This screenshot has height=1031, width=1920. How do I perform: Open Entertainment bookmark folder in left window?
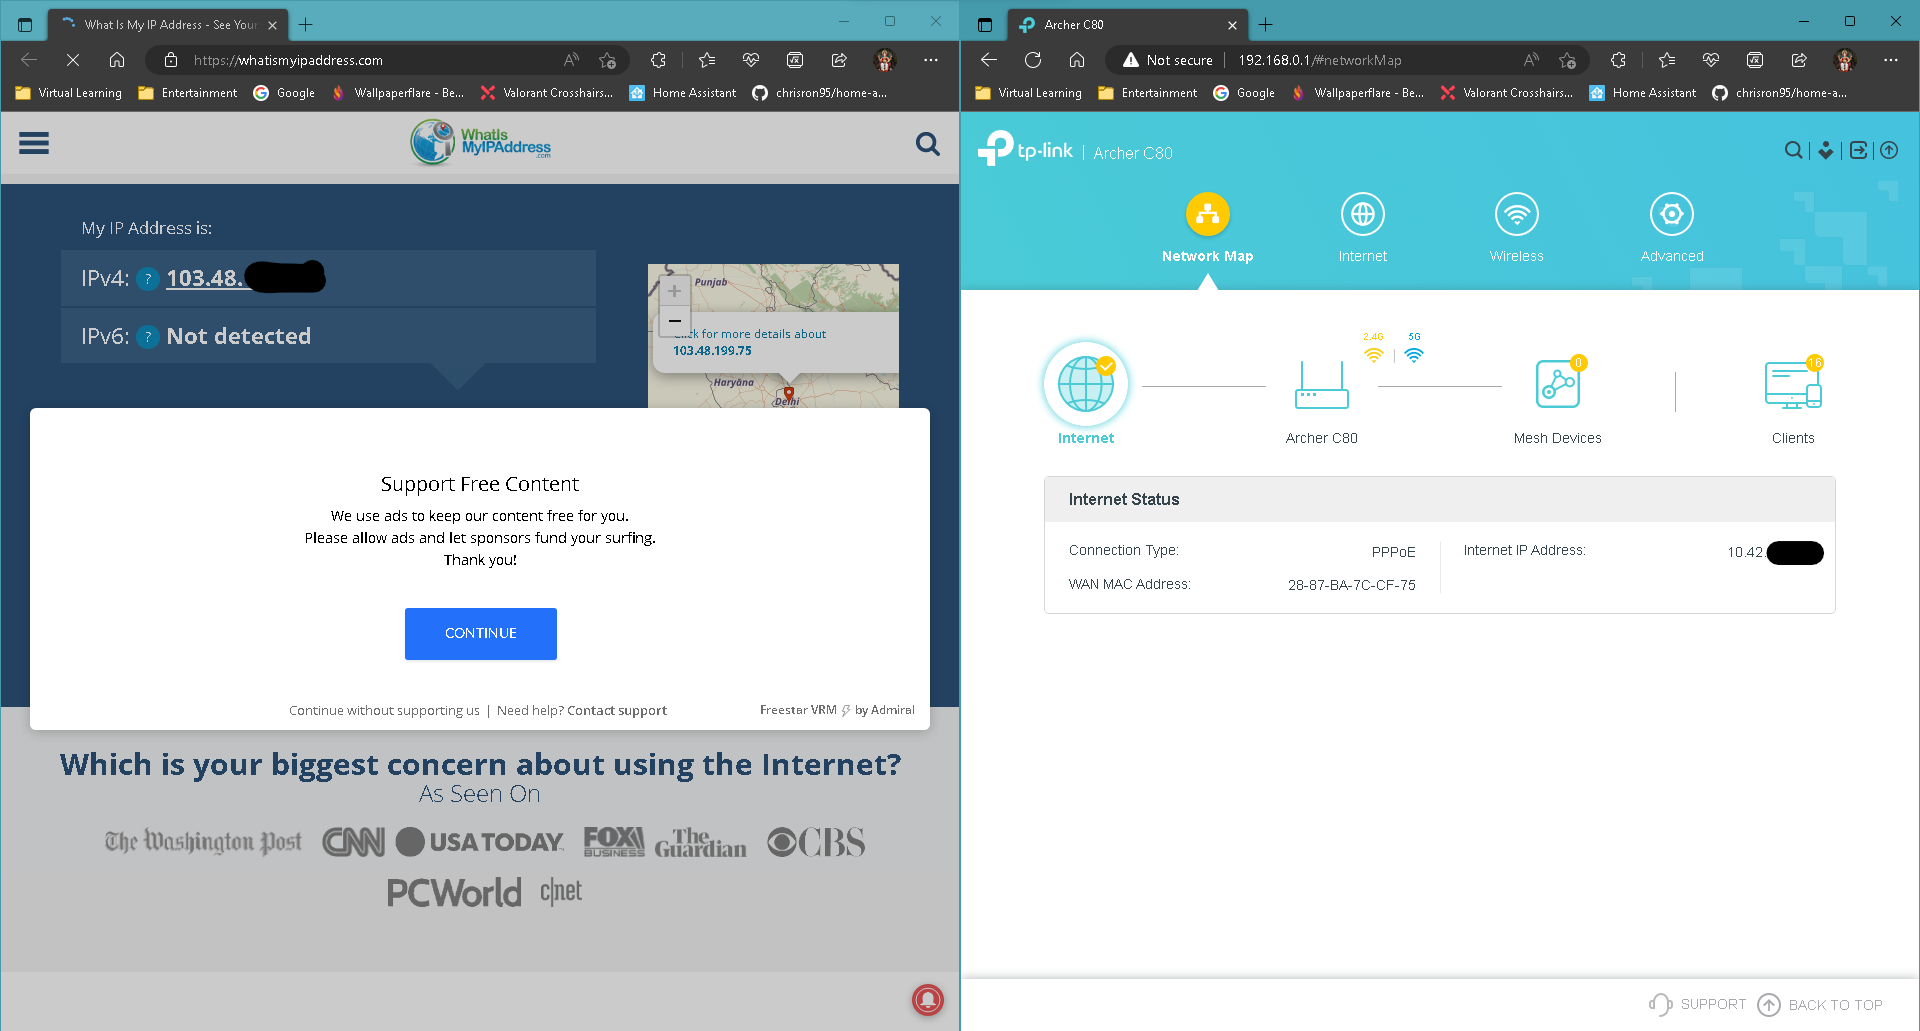pyautogui.click(x=188, y=93)
